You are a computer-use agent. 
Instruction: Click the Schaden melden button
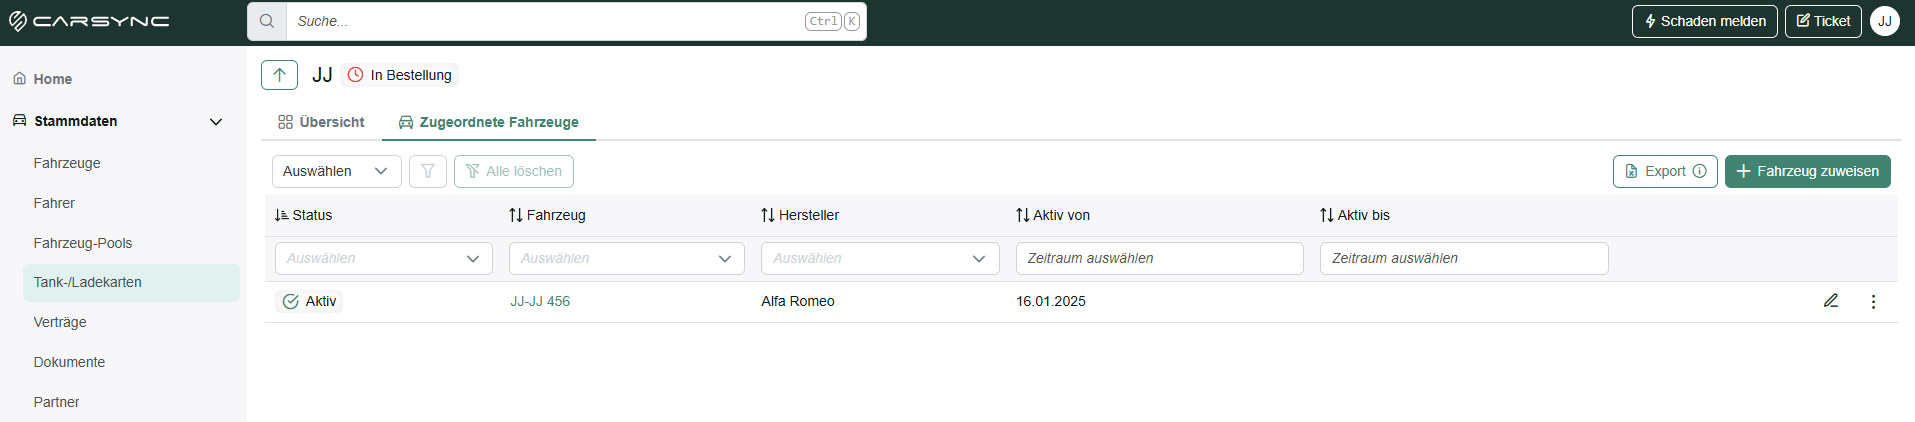click(1705, 21)
